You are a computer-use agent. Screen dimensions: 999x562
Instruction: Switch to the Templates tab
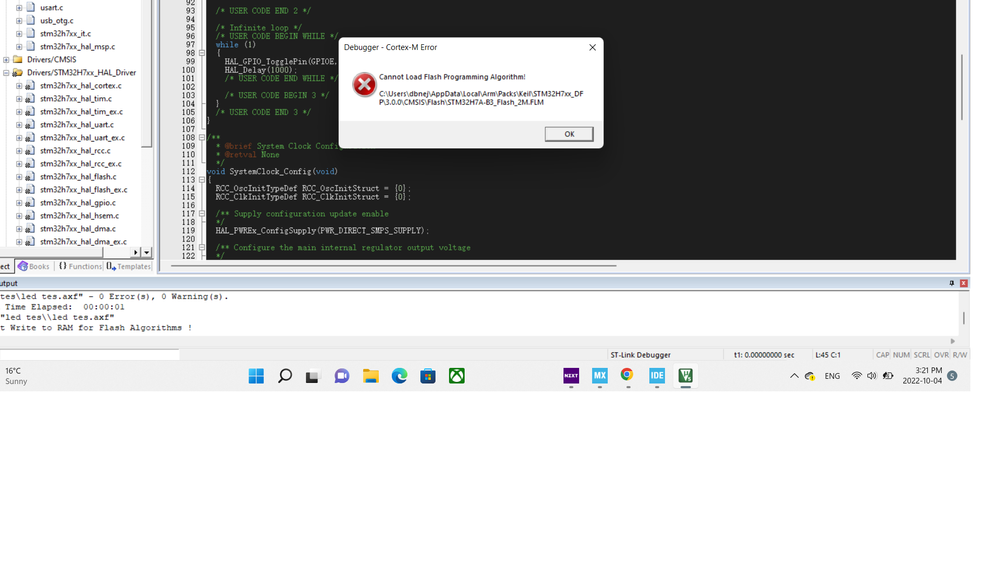[129, 266]
